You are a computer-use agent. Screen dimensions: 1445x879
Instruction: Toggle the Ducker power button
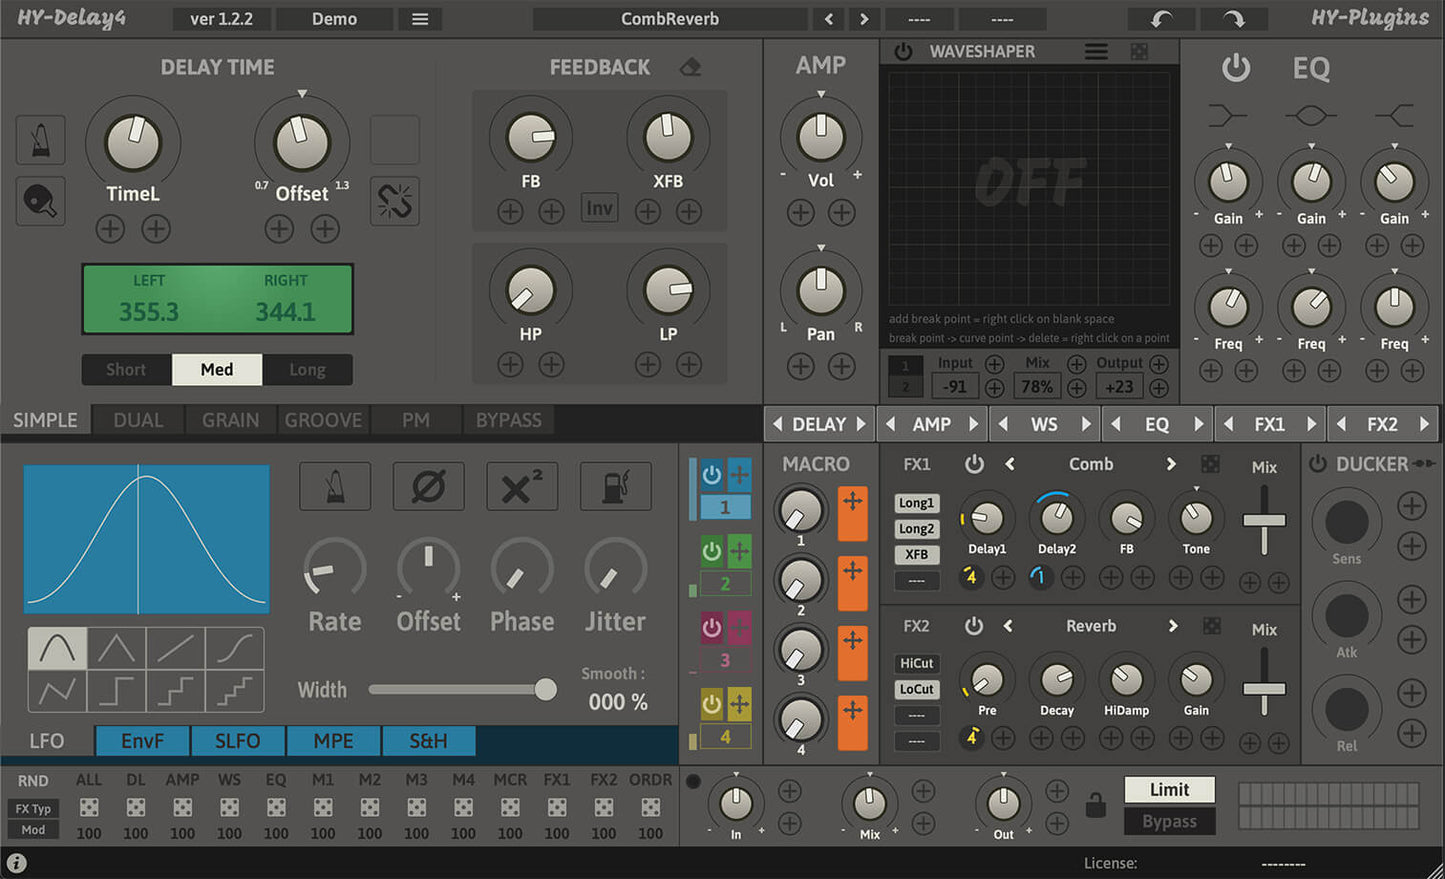(x=1318, y=464)
